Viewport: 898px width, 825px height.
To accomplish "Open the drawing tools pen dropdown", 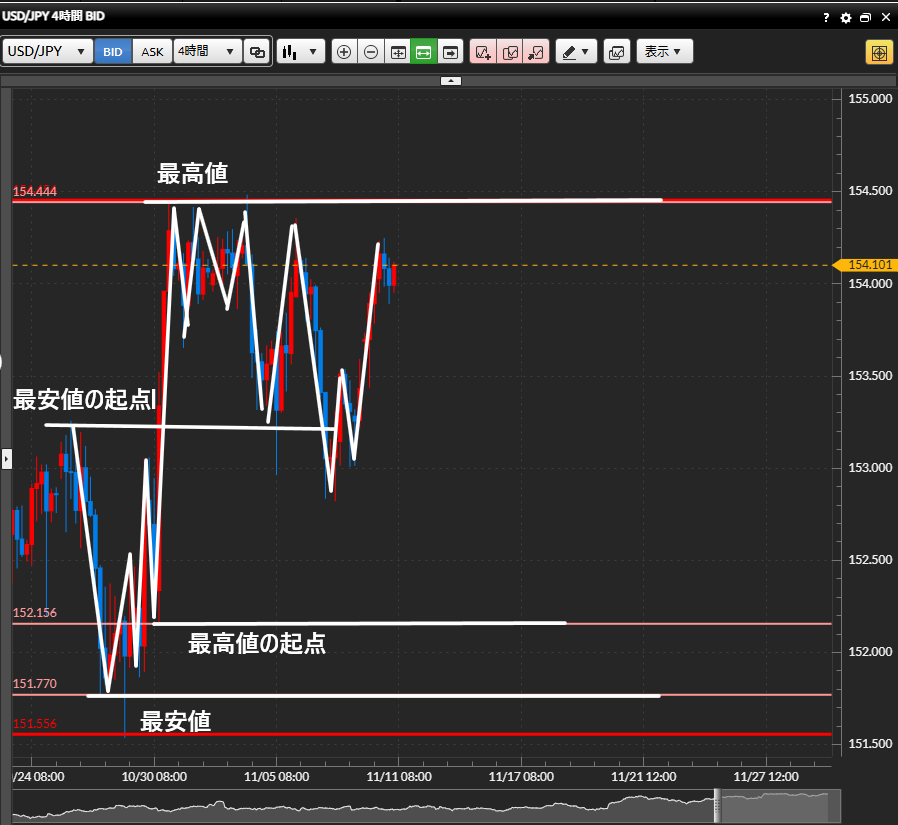I will click(x=576, y=52).
